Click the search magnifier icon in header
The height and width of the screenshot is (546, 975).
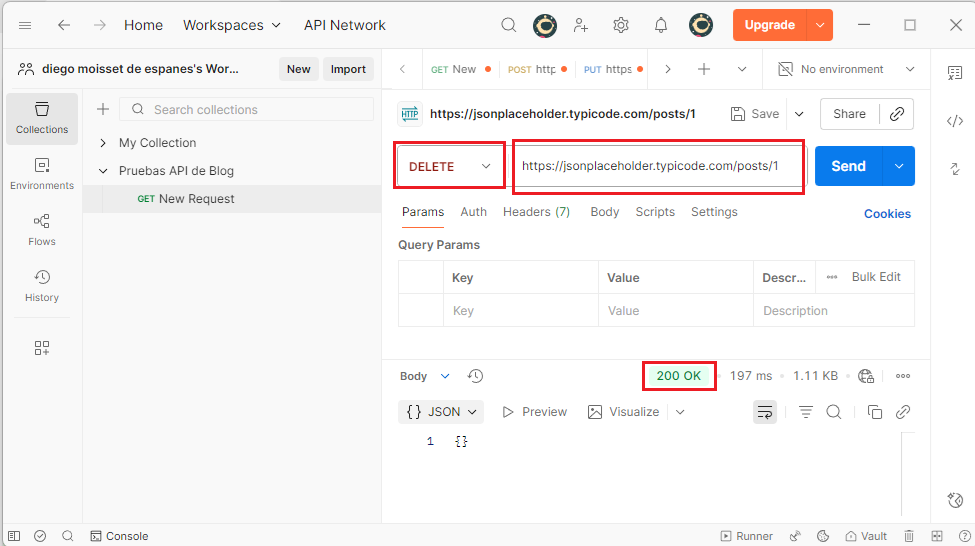coord(509,25)
